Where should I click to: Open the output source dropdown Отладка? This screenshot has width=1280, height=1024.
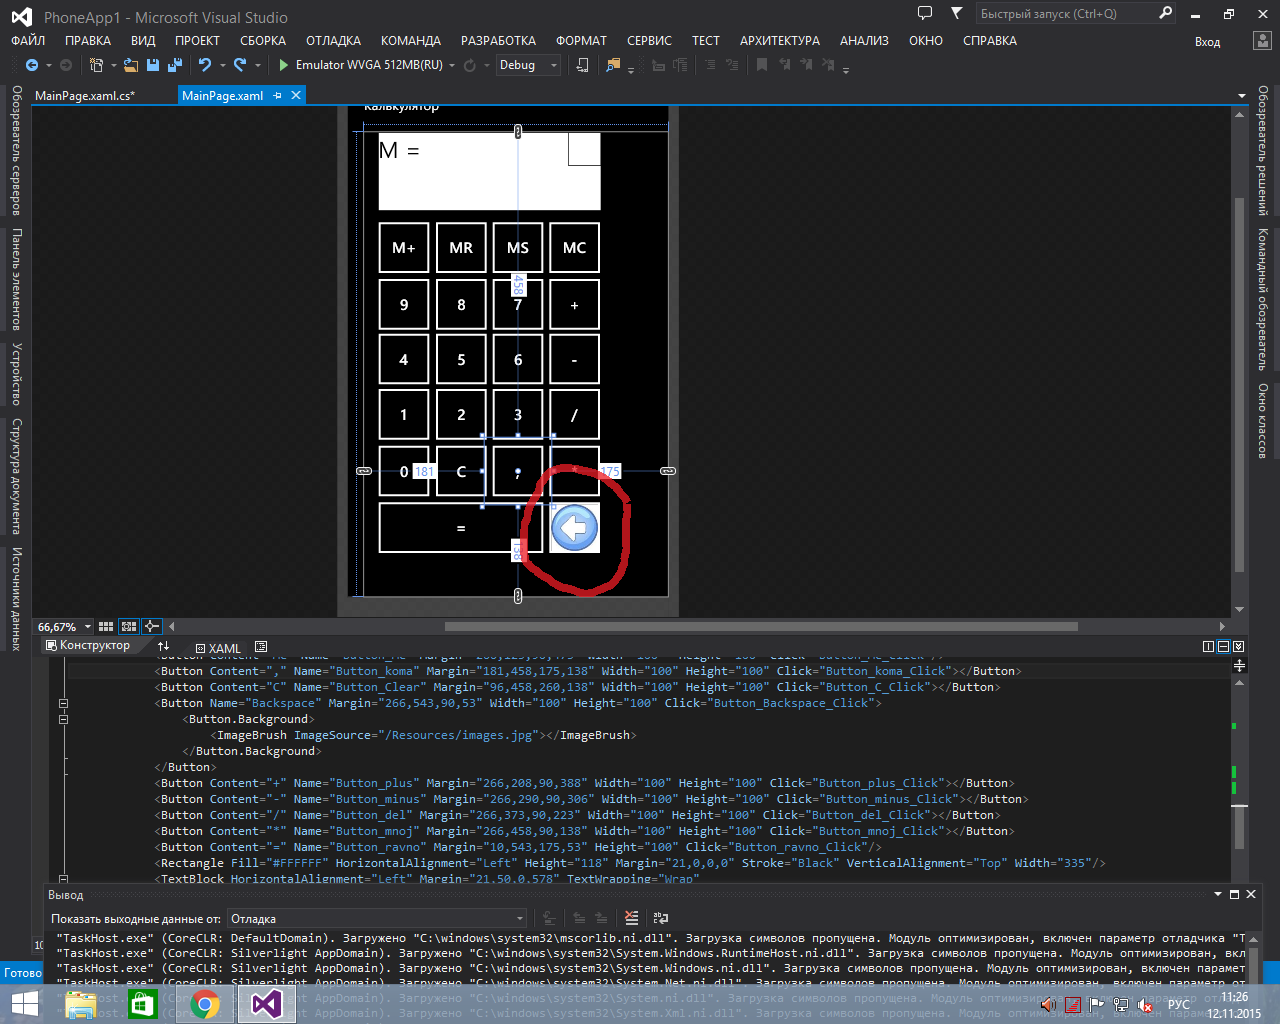coord(520,918)
